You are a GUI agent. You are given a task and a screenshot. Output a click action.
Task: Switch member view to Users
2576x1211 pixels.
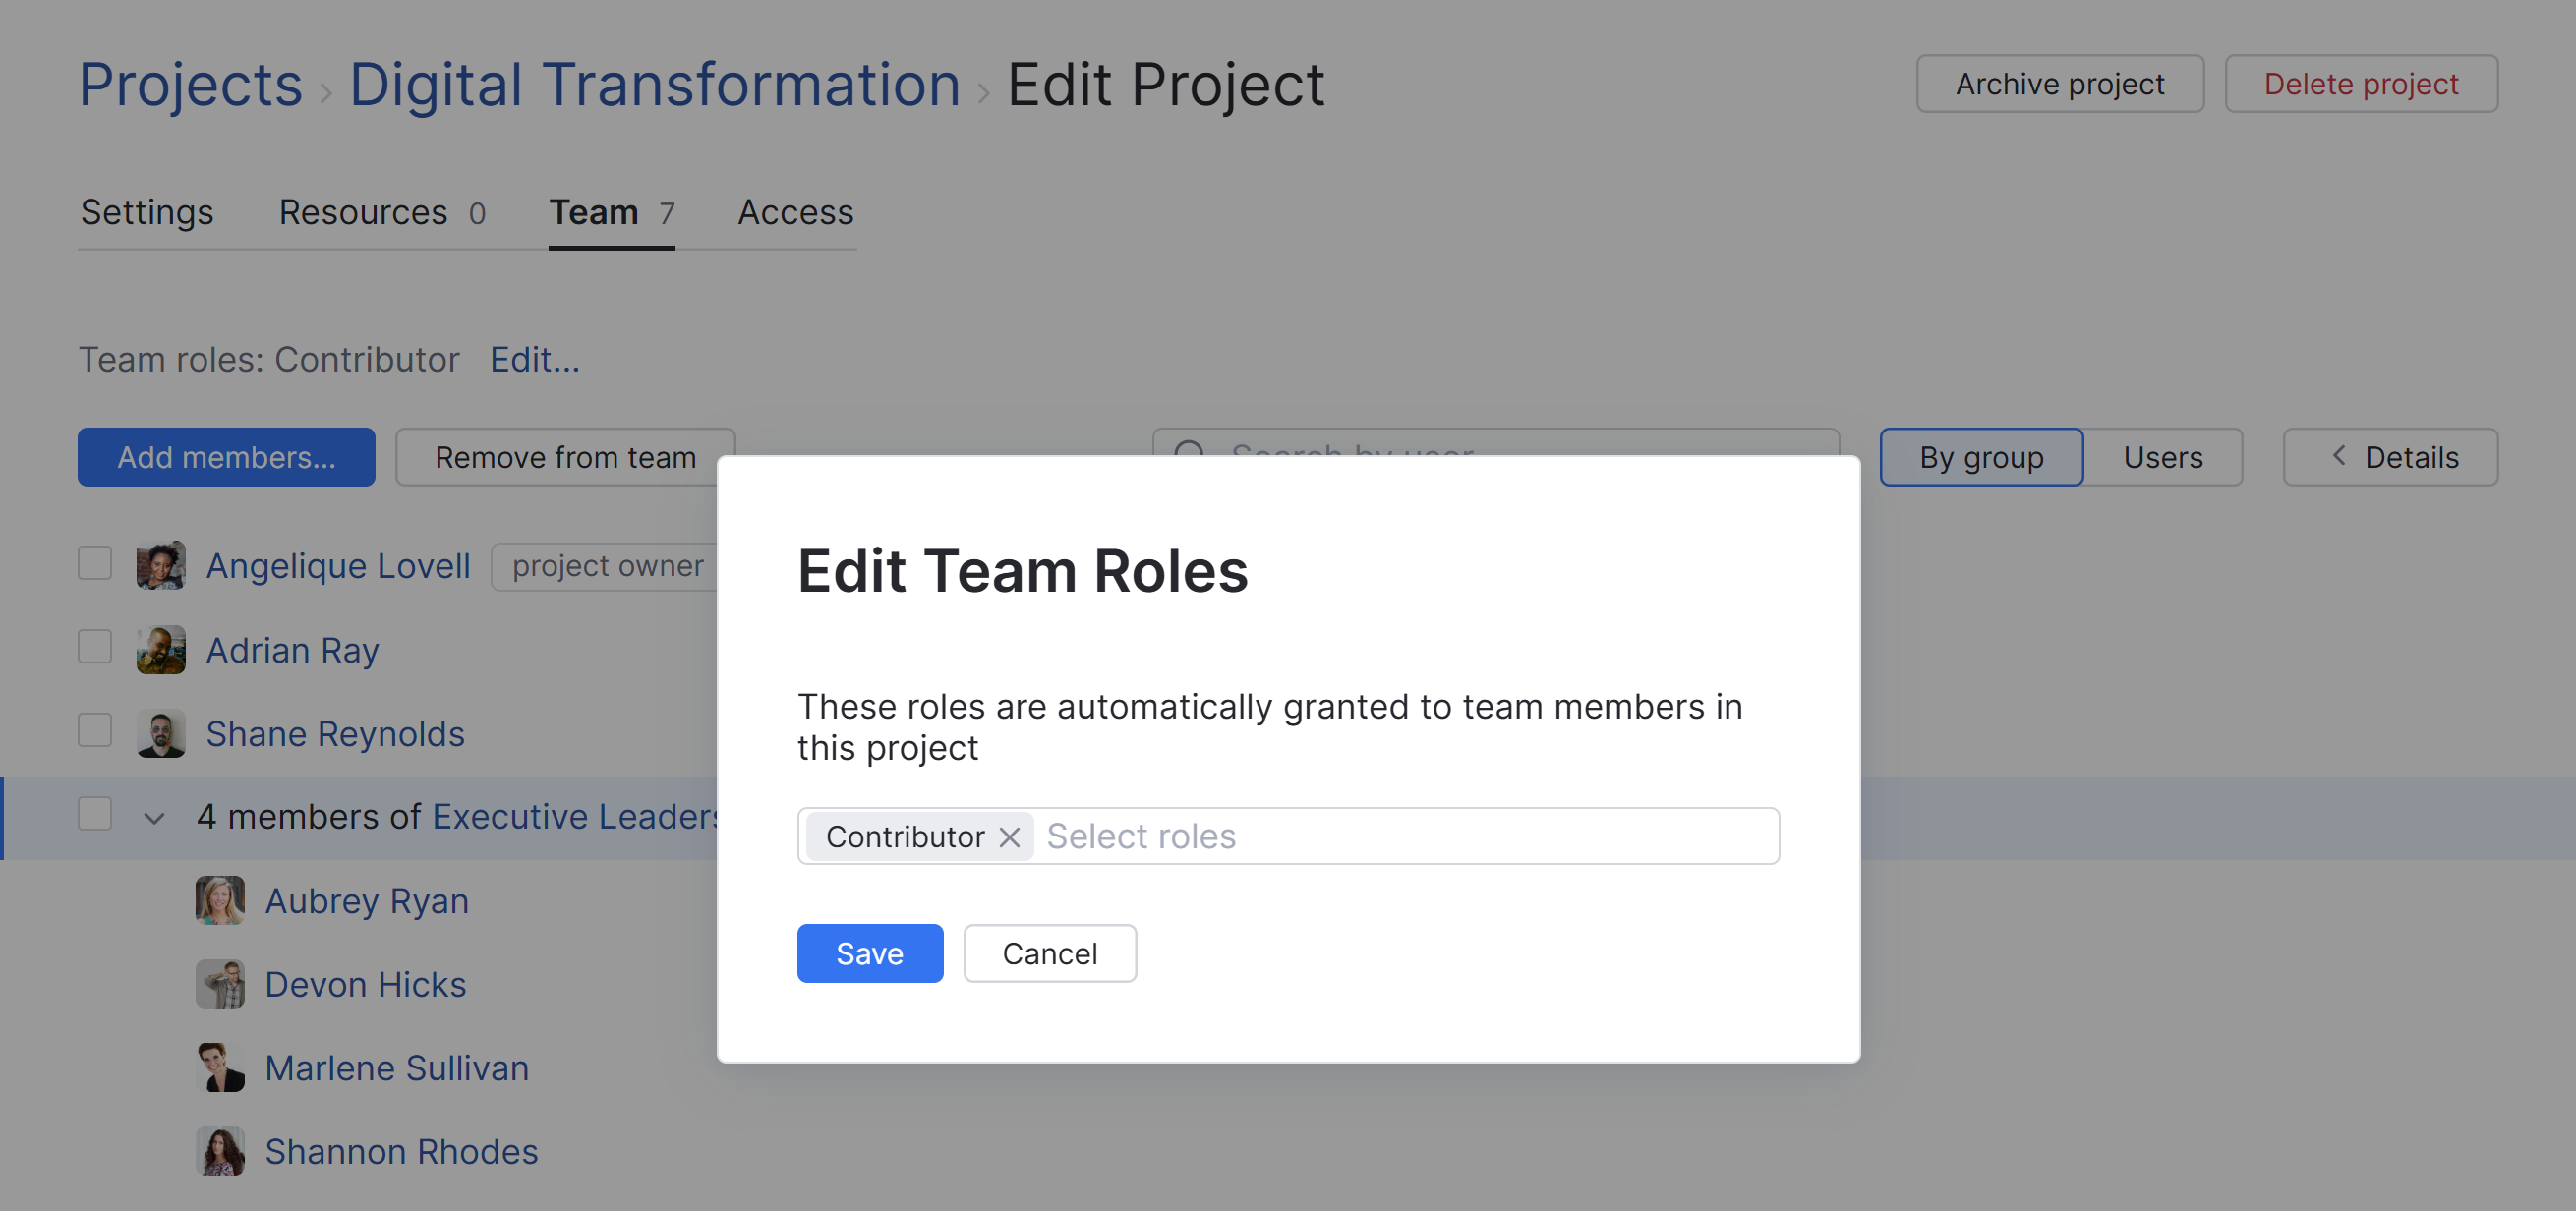[x=2162, y=457]
